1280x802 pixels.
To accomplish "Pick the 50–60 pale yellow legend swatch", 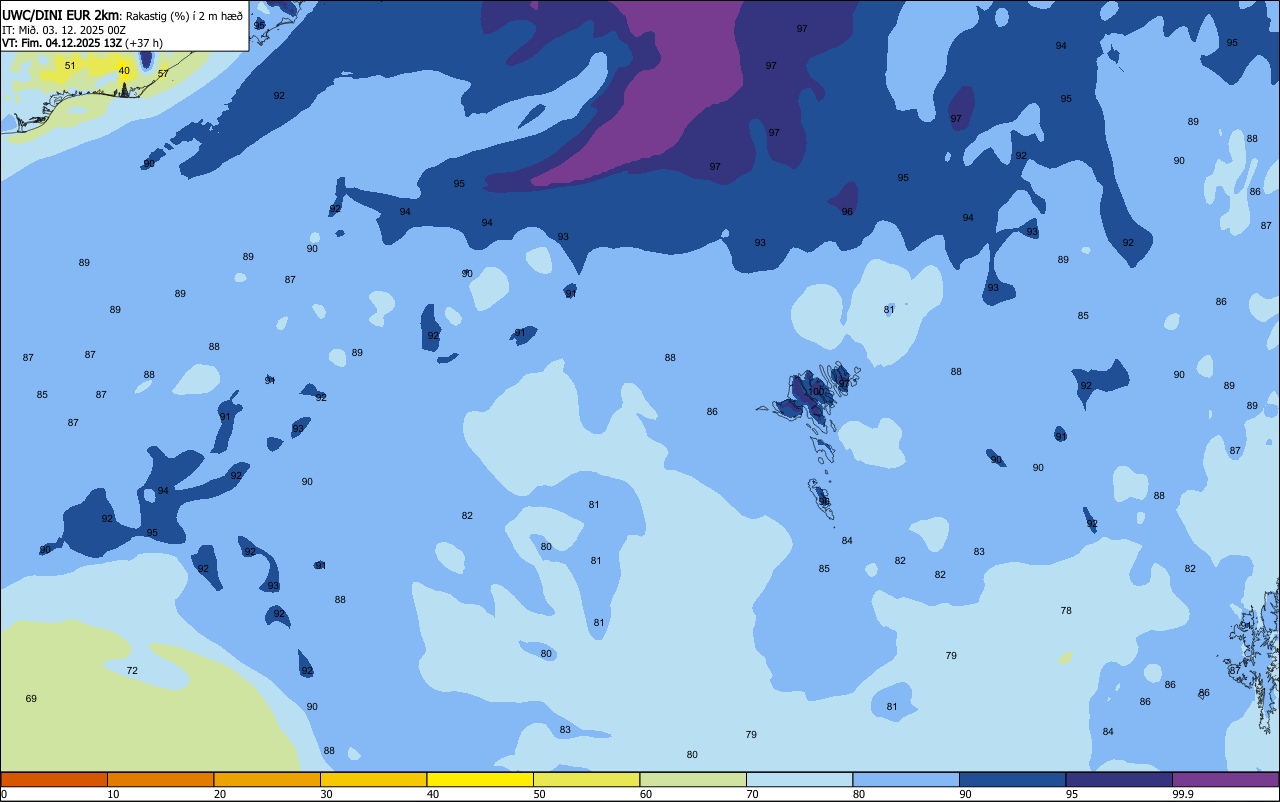I will click(x=586, y=779).
